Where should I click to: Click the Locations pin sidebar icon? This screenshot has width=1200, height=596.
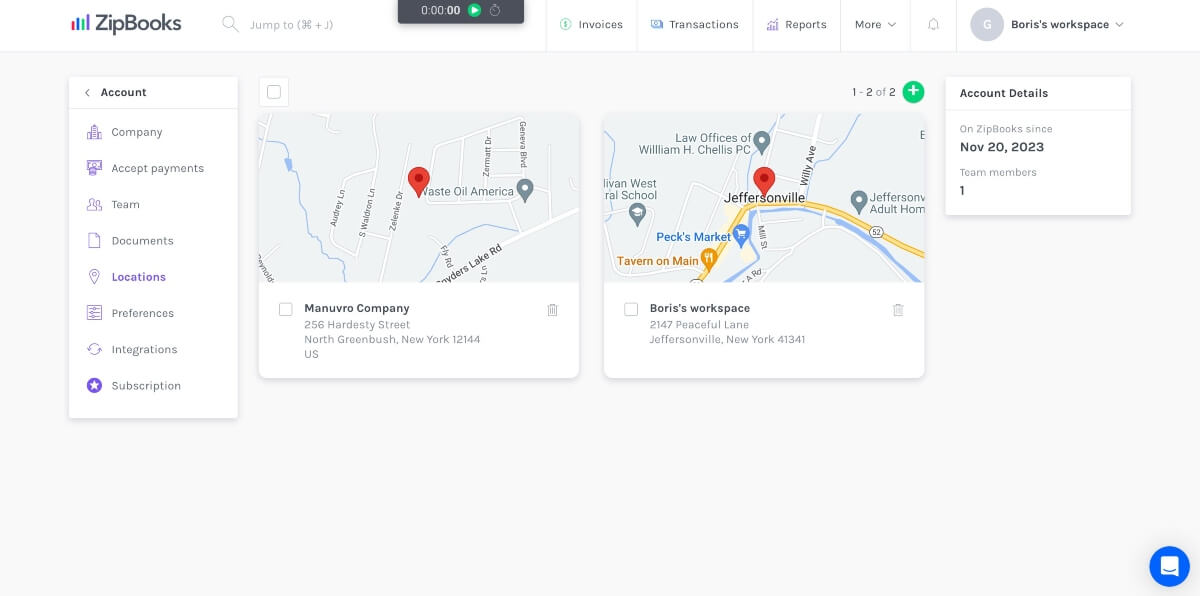click(x=94, y=277)
